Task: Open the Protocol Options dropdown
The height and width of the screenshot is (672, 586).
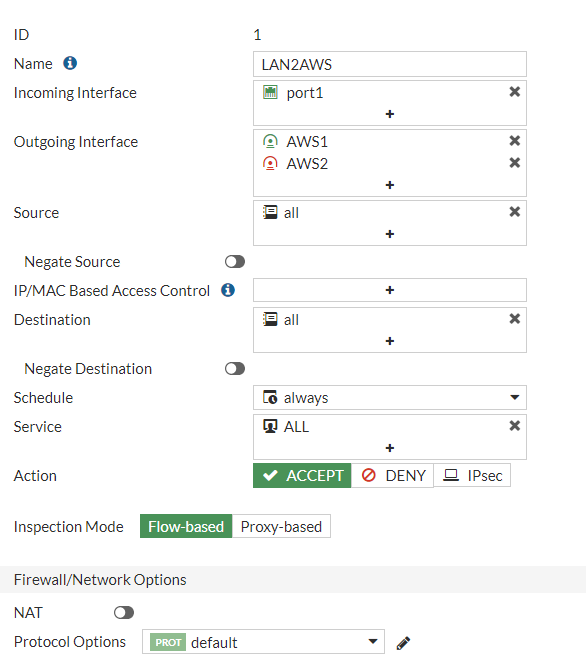Action: coord(263,642)
